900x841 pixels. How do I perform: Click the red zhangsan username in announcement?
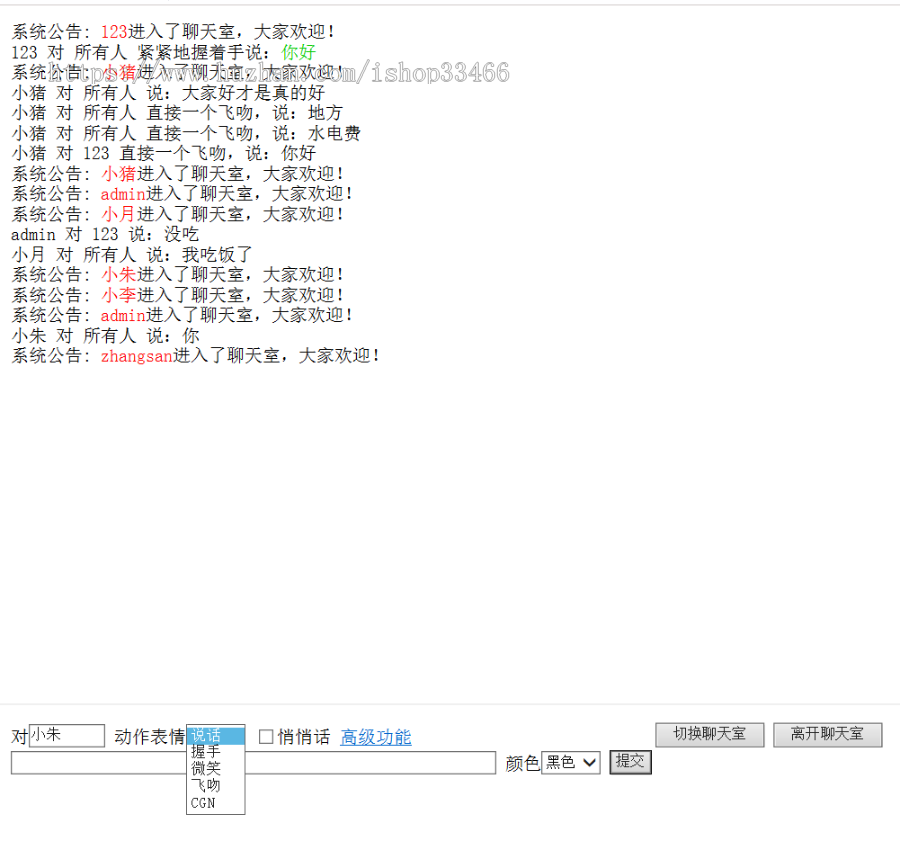tap(137, 356)
